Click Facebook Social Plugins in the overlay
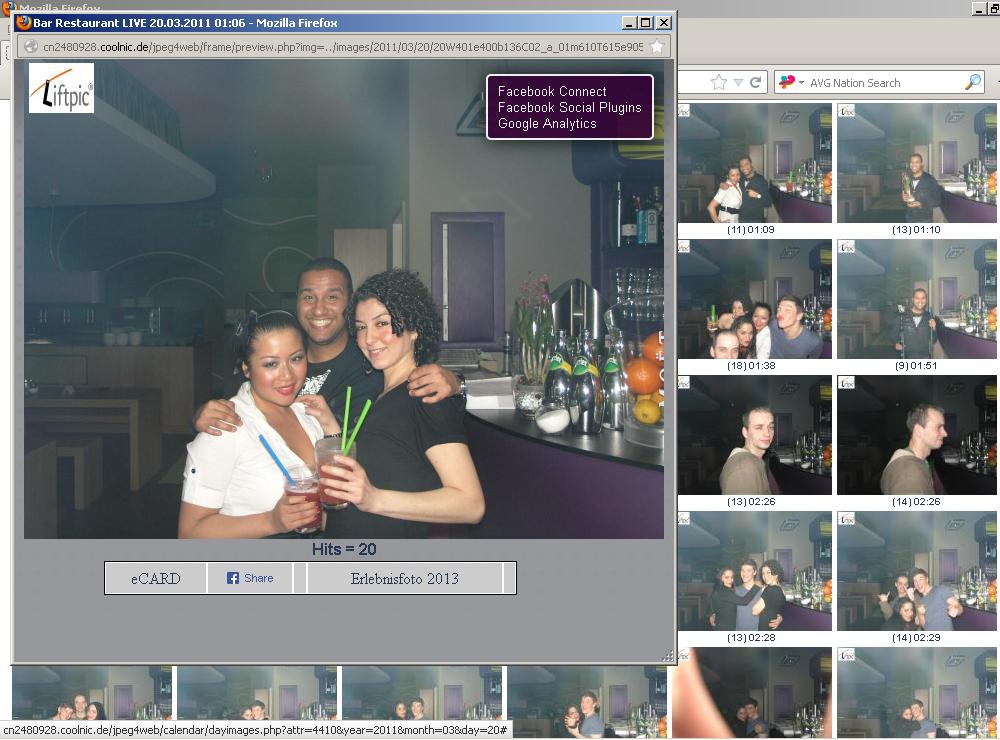The height and width of the screenshot is (740, 1000). (569, 107)
